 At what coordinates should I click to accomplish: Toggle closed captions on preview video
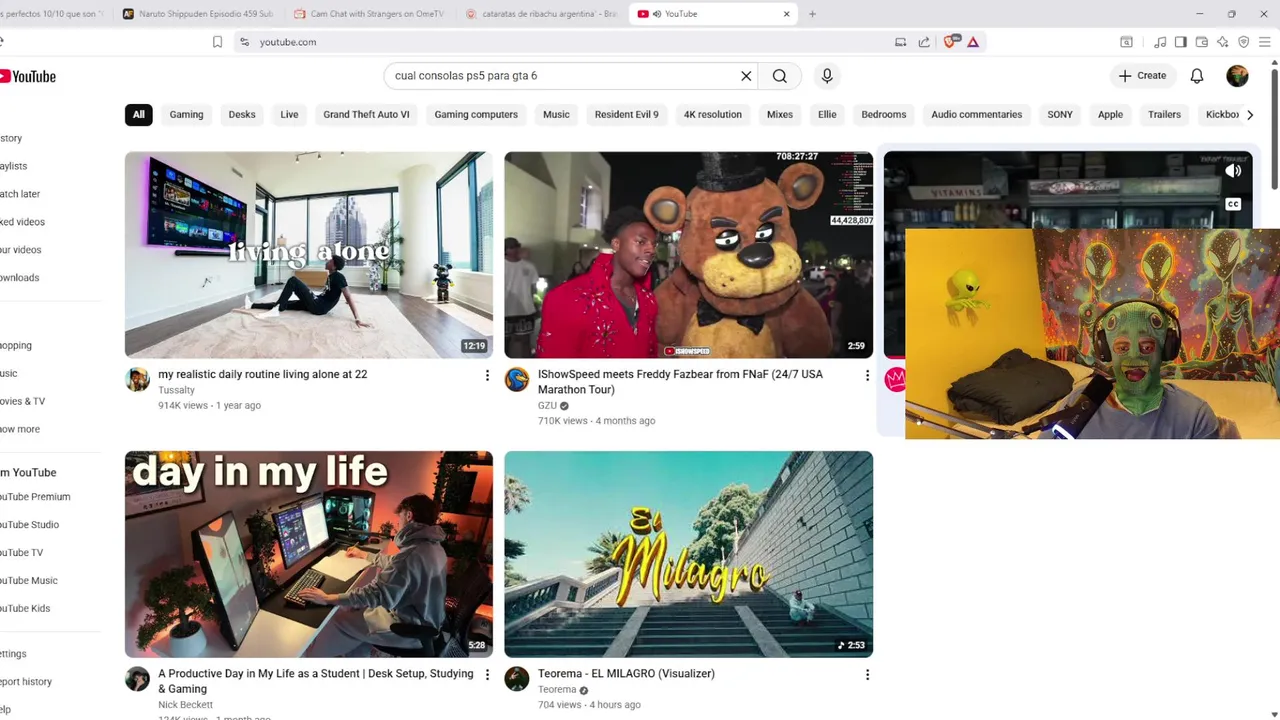(1233, 204)
